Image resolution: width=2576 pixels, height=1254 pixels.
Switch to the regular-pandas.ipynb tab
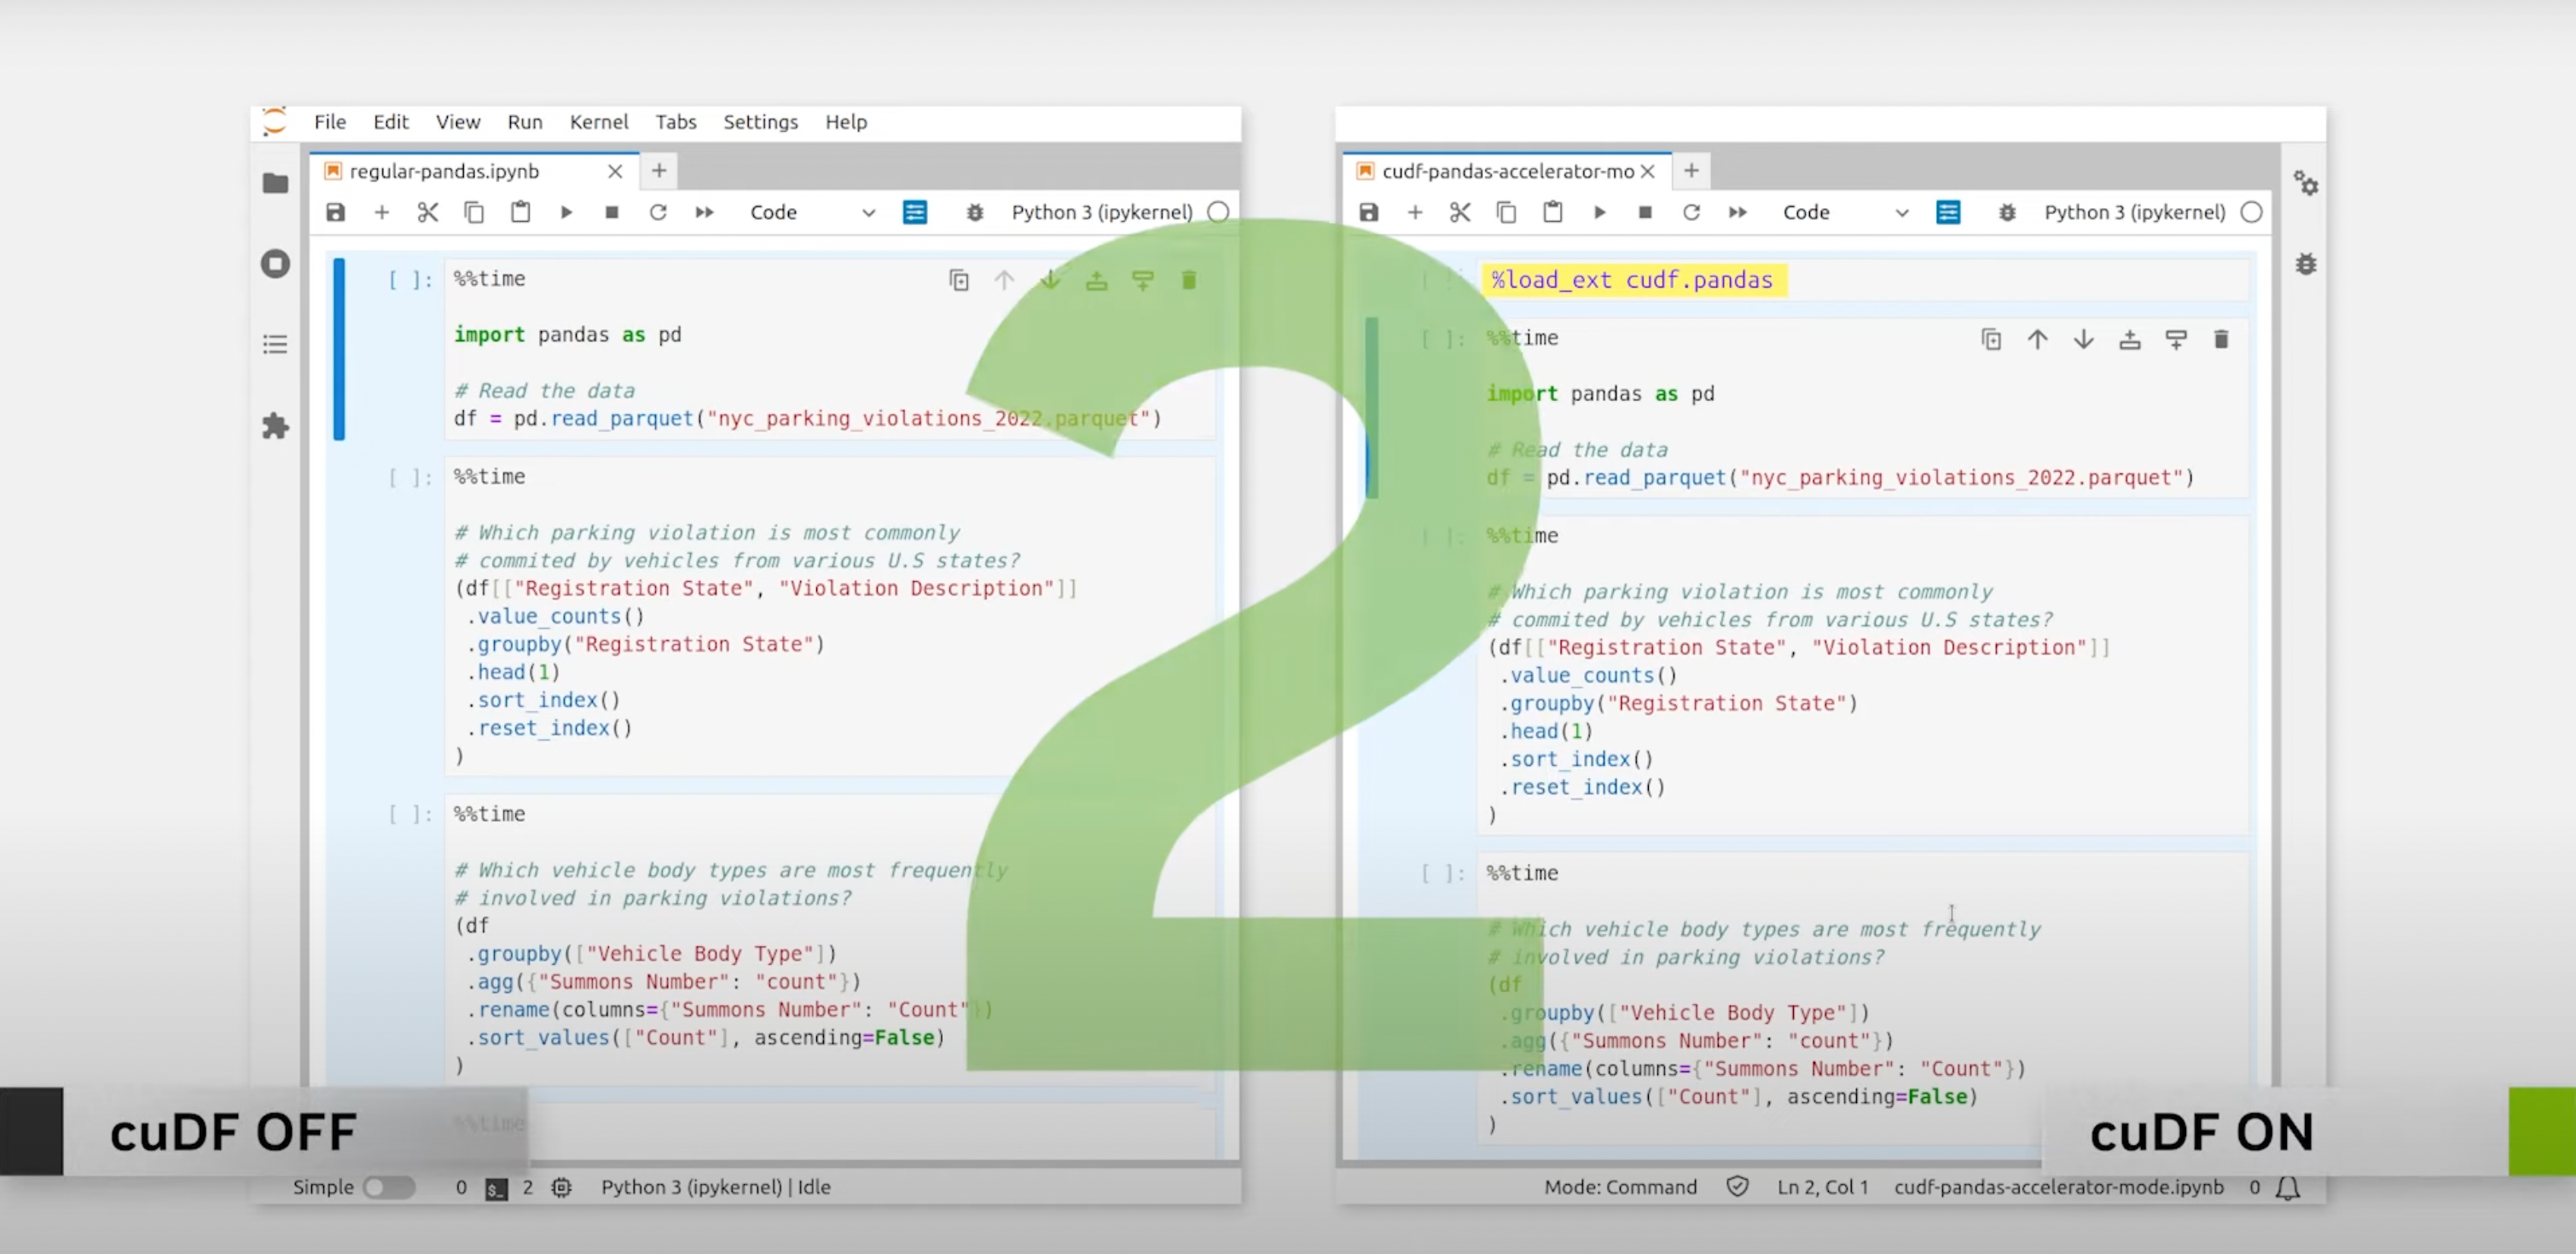445,171
